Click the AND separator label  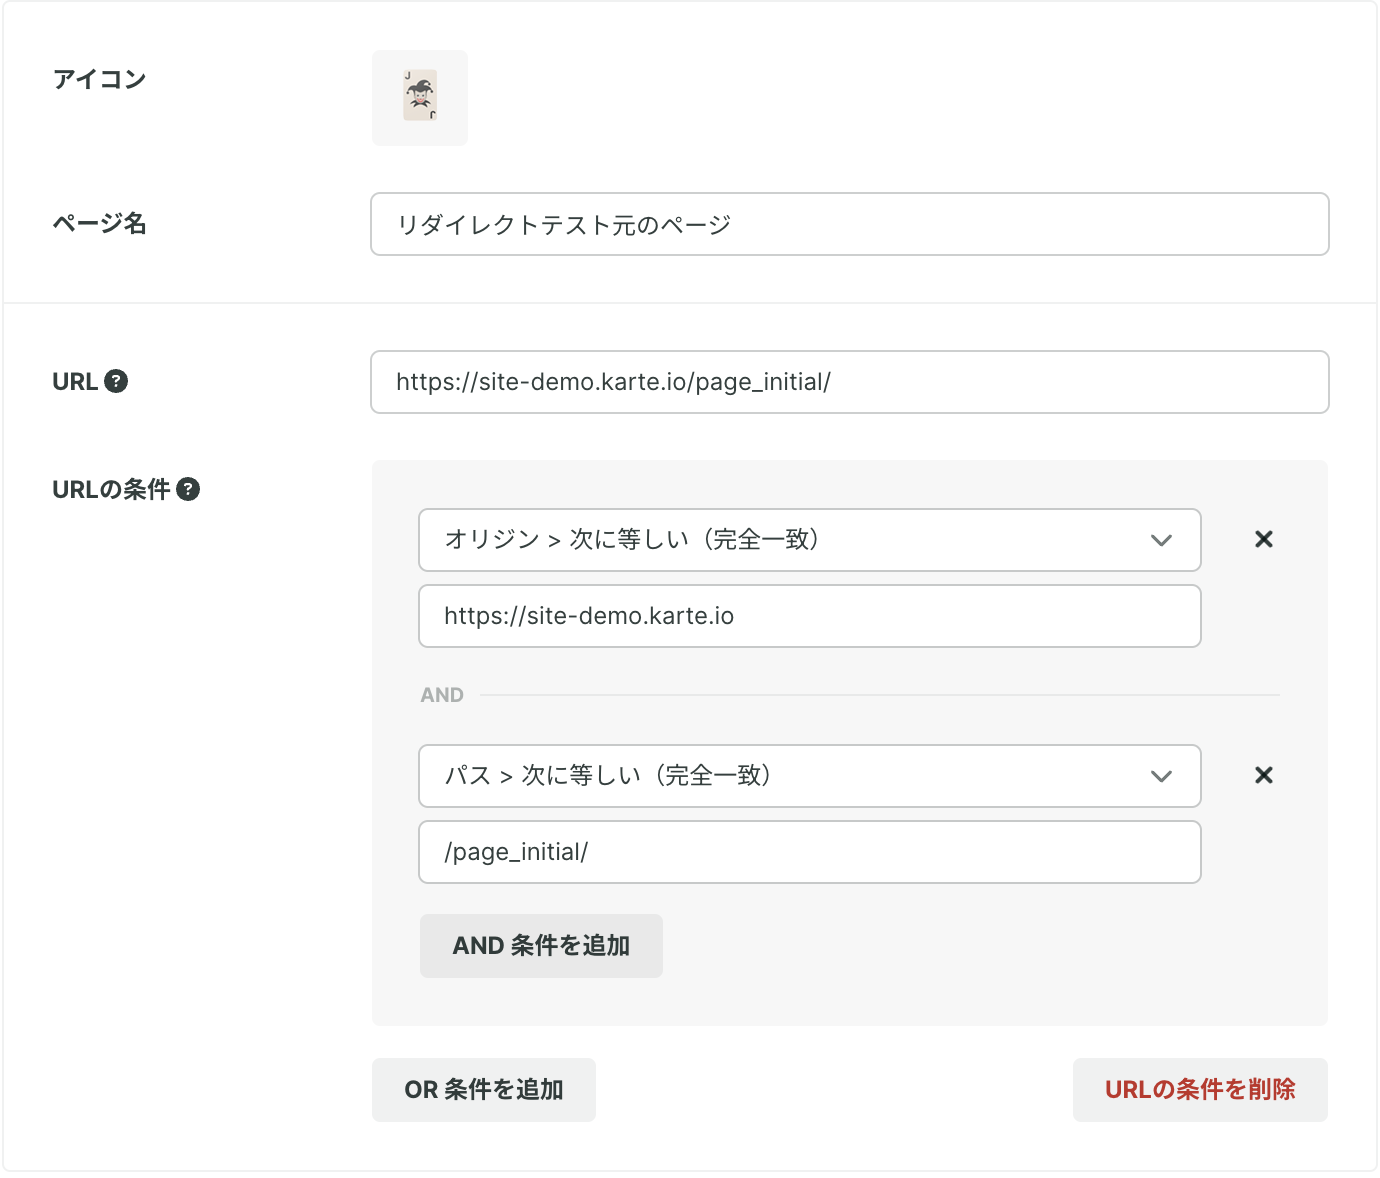pyautogui.click(x=442, y=695)
